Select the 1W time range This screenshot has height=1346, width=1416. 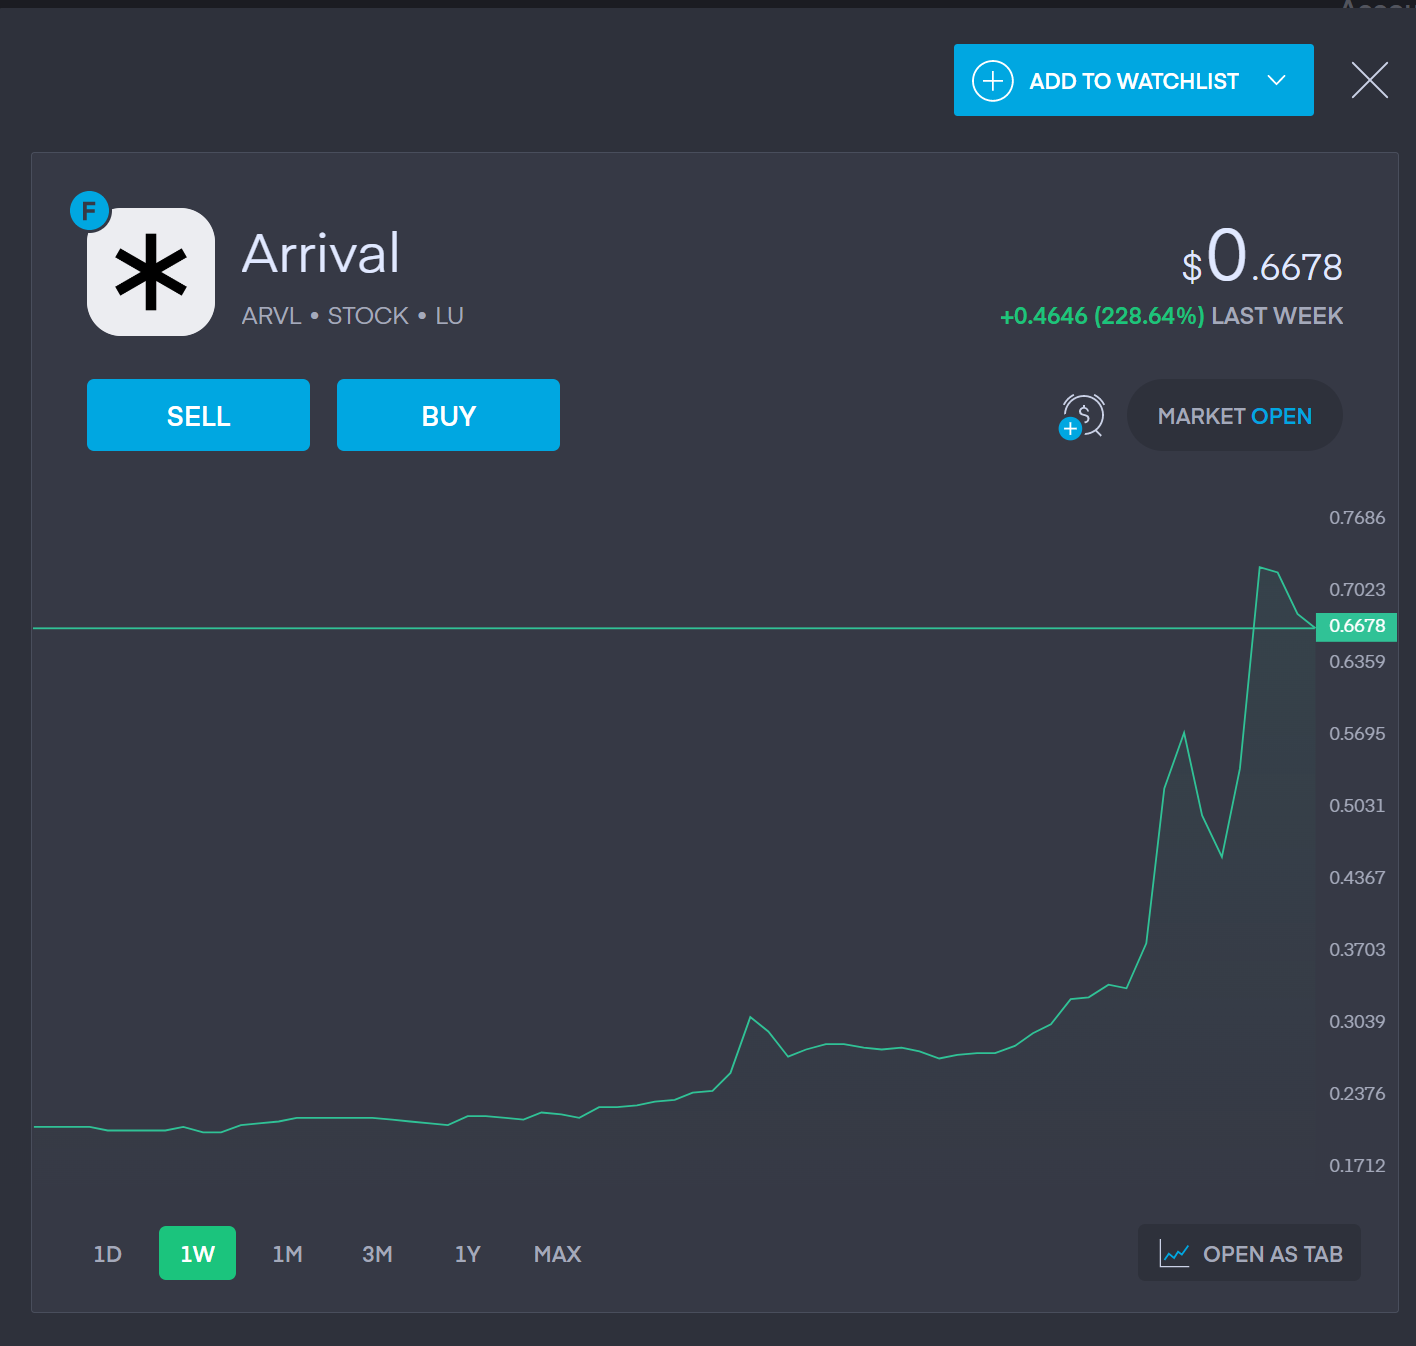197,1253
